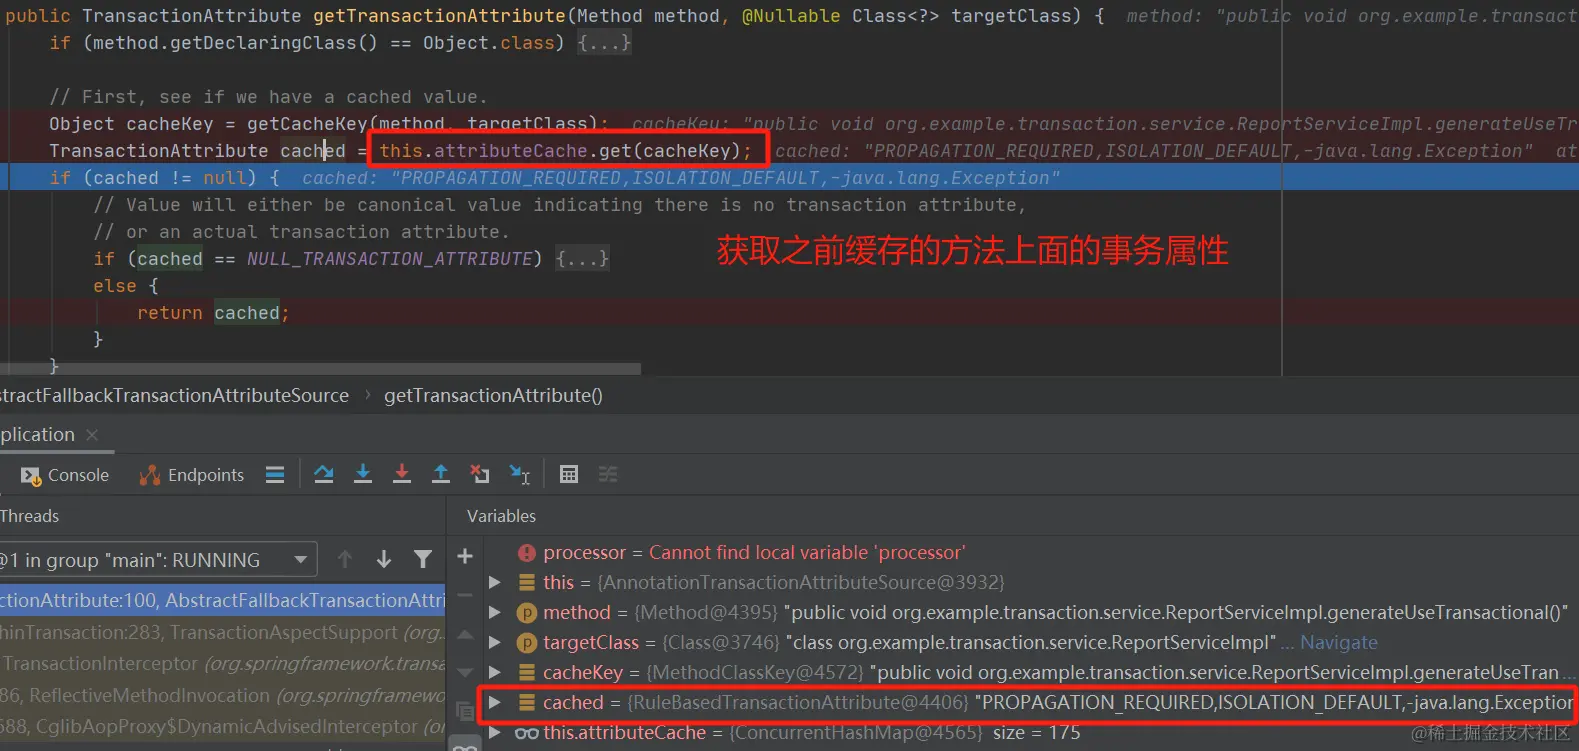This screenshot has width=1579, height=751.
Task: Click the 'else {' line in editor
Action: pyautogui.click(x=126, y=286)
